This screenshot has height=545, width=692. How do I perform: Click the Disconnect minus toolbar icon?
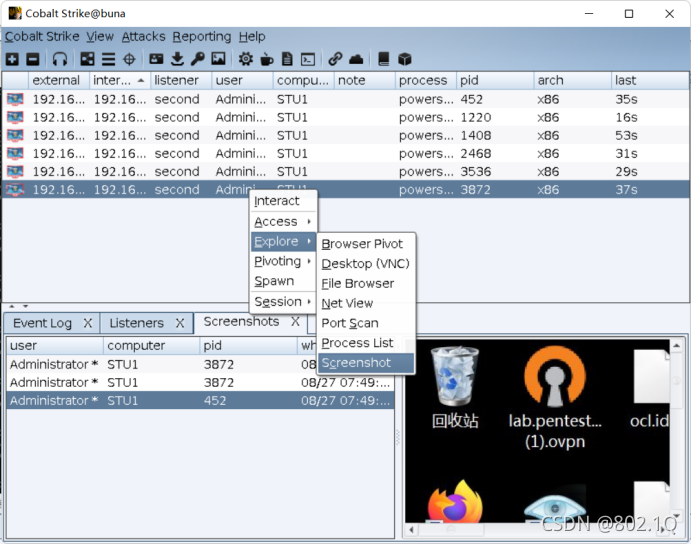pos(33,59)
